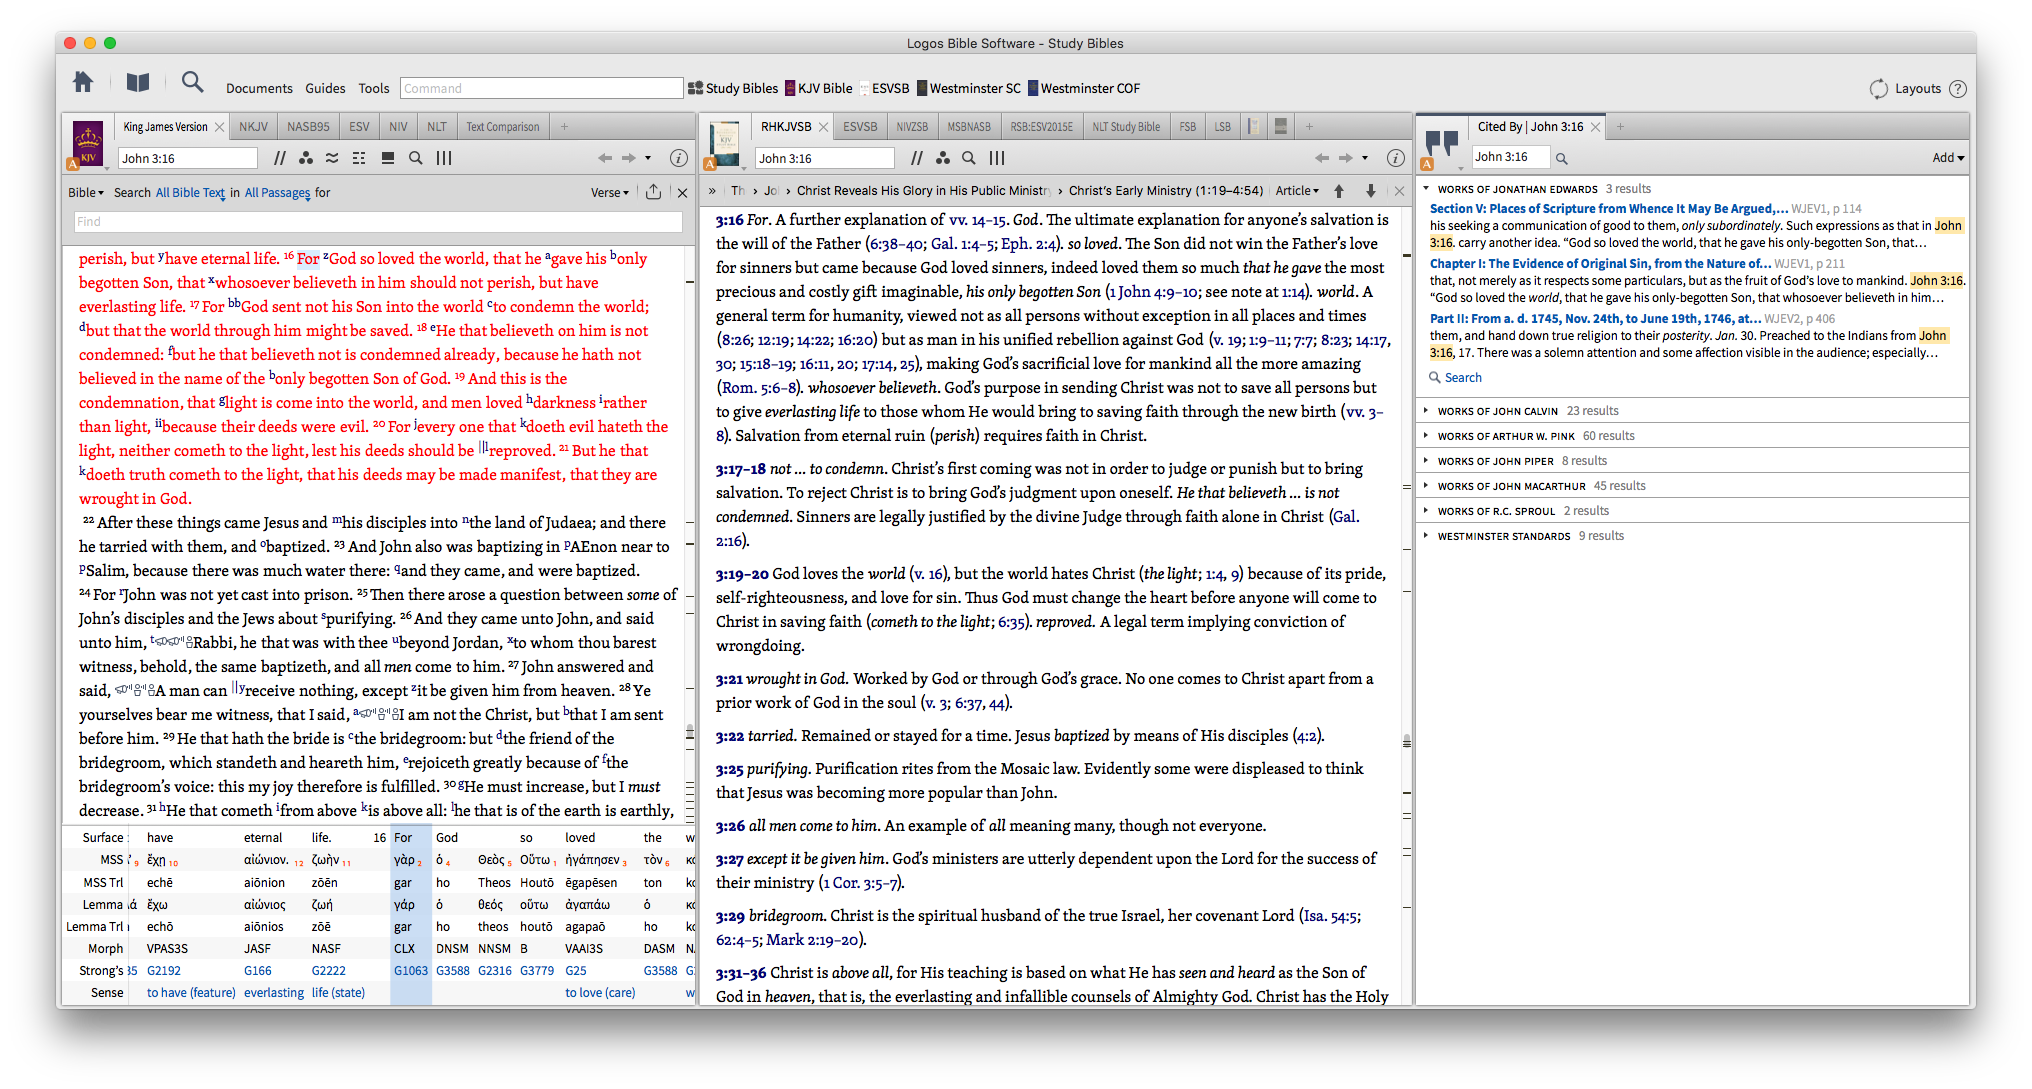Viewport: 2032px width, 1089px height.
Task: Open the Home page icon
Action: pyautogui.click(x=83, y=83)
